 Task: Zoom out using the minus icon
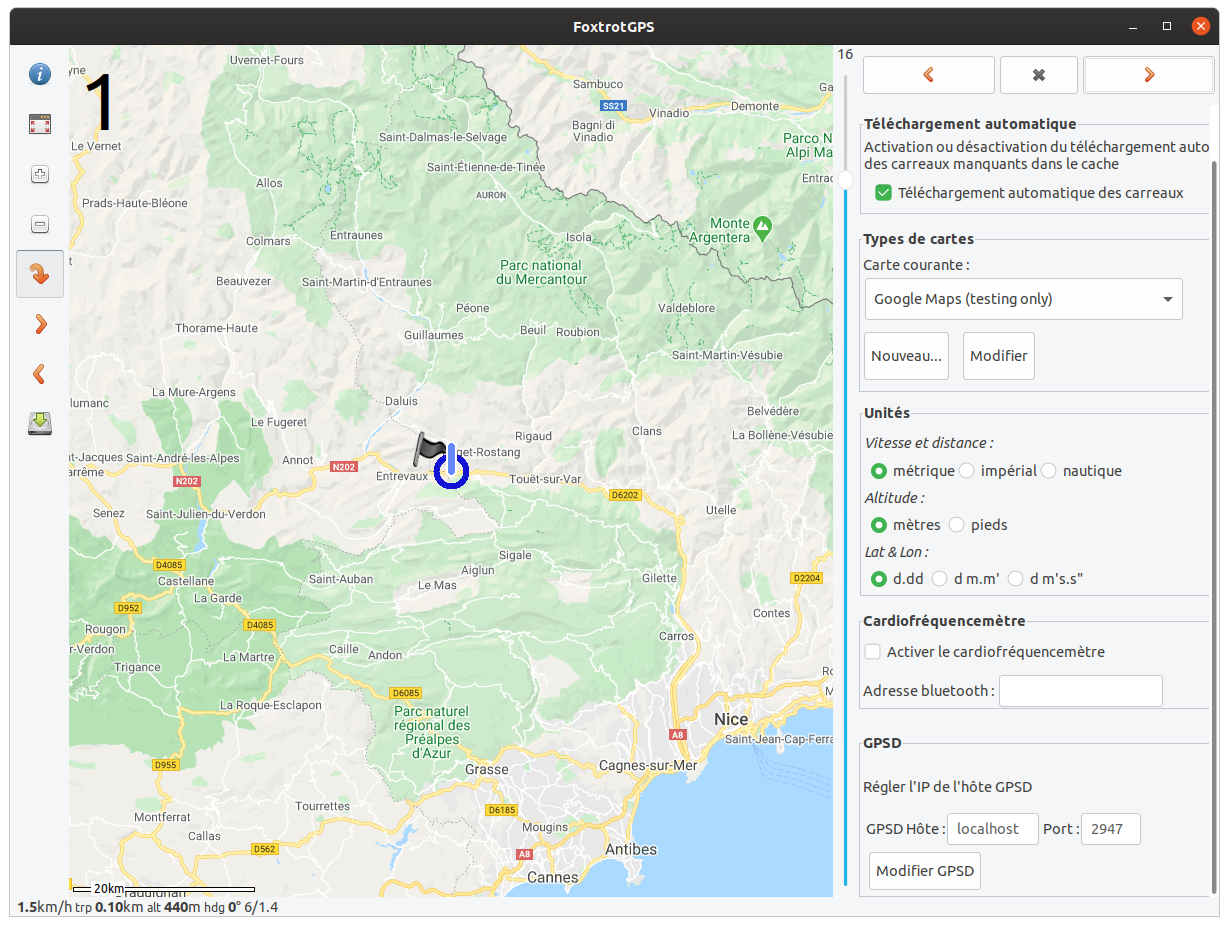[x=40, y=224]
